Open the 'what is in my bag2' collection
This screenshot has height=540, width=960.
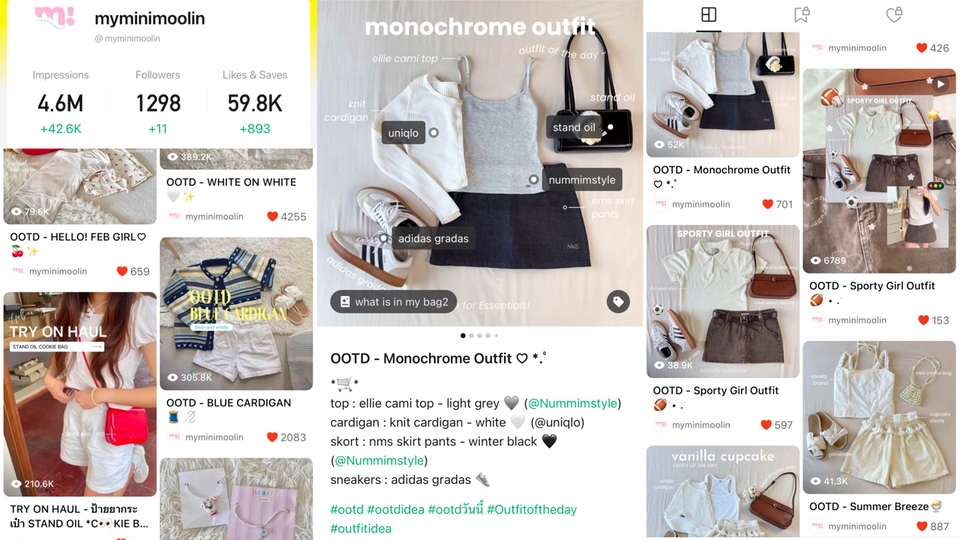(394, 302)
